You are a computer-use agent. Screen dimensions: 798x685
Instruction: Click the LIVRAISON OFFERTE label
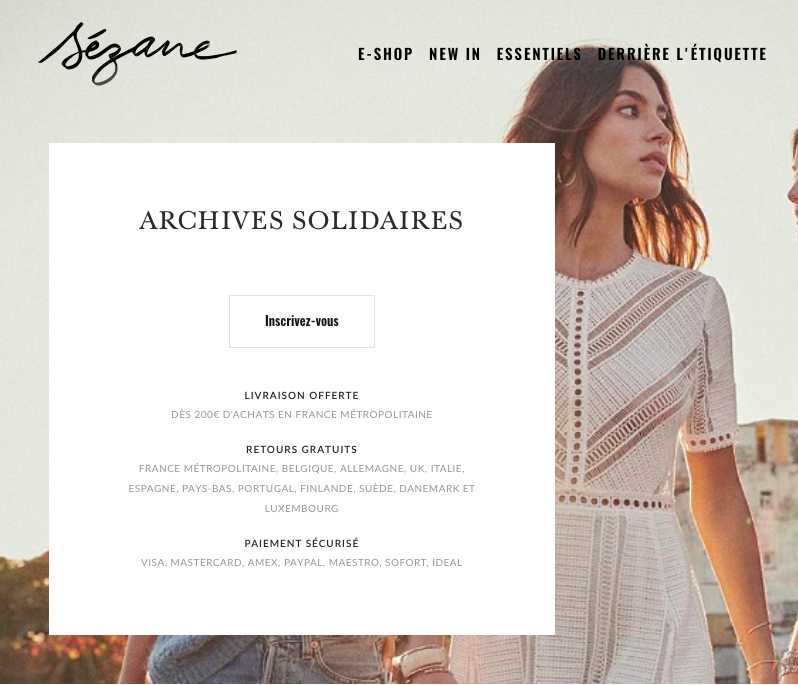(301, 395)
